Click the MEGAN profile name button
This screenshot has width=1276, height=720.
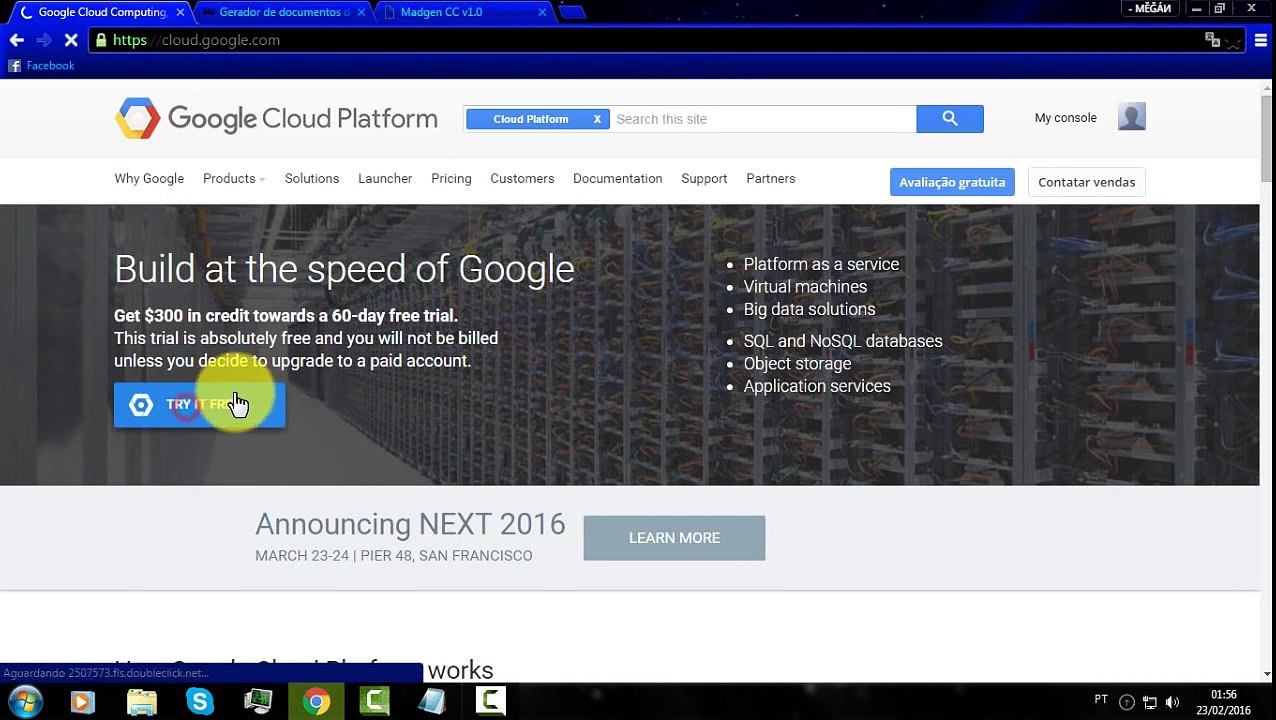point(1150,8)
